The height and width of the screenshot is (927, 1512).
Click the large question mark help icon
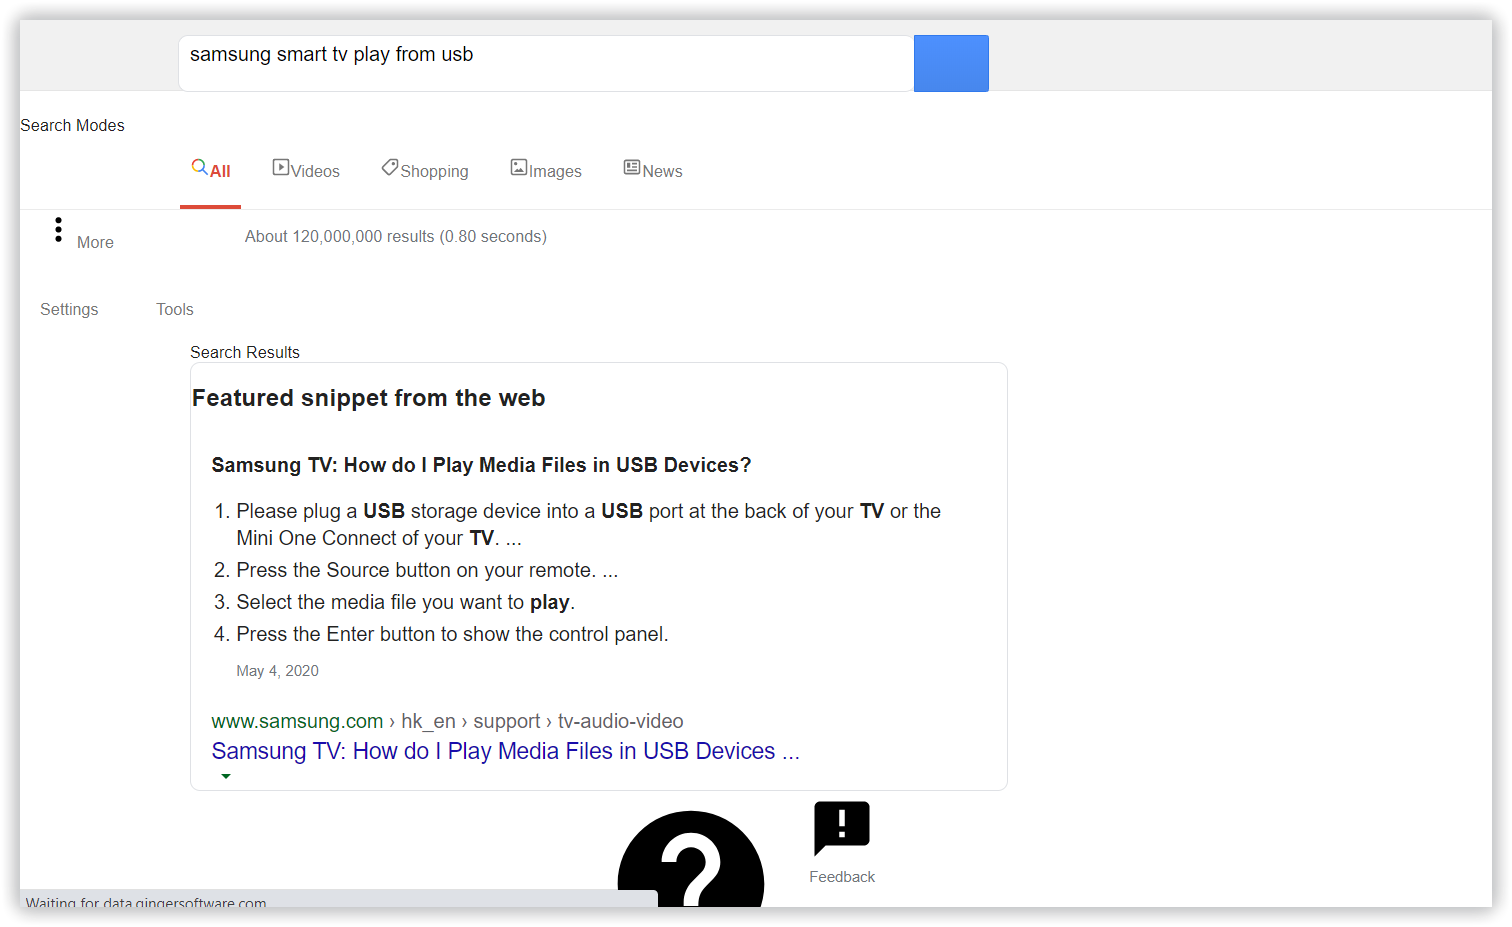tap(691, 859)
